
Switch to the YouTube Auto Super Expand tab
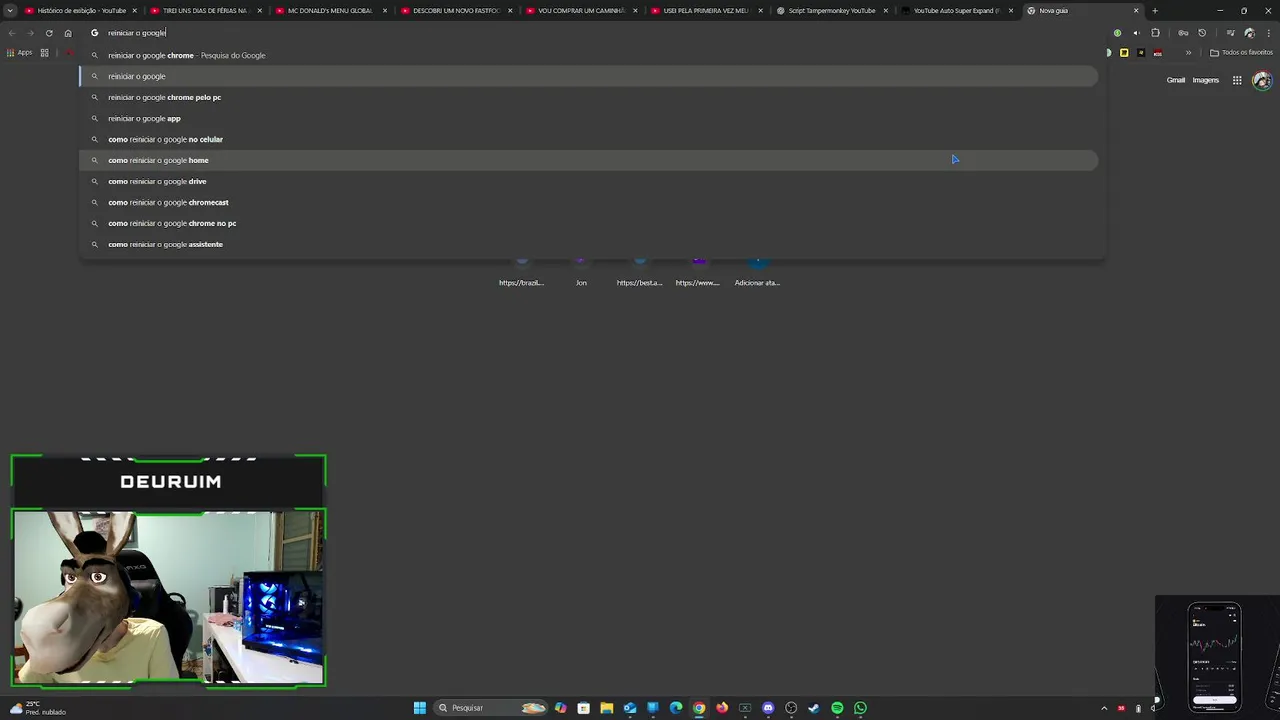[956, 11]
